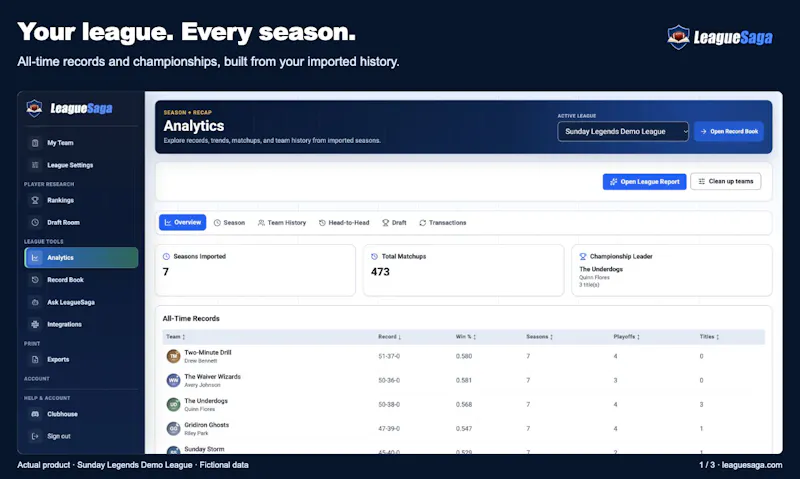Open Clubhouse from the sidebar

click(x=81, y=414)
